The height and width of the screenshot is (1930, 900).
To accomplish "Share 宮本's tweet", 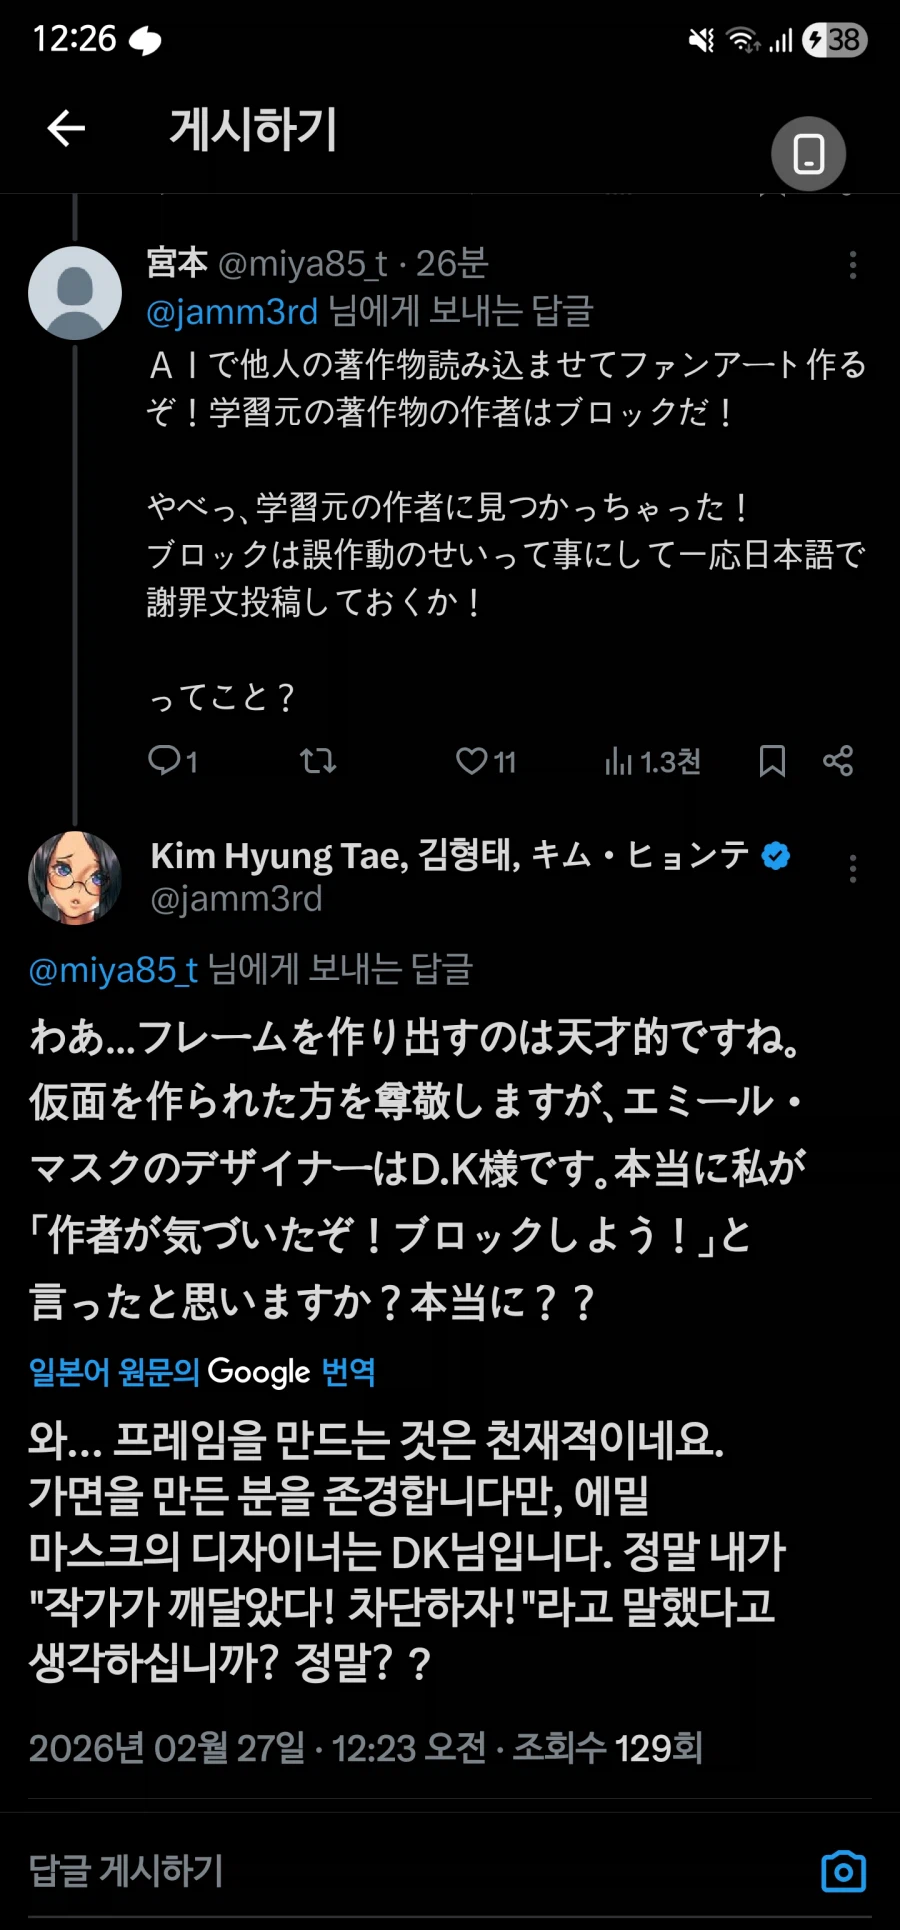I will click(x=840, y=761).
